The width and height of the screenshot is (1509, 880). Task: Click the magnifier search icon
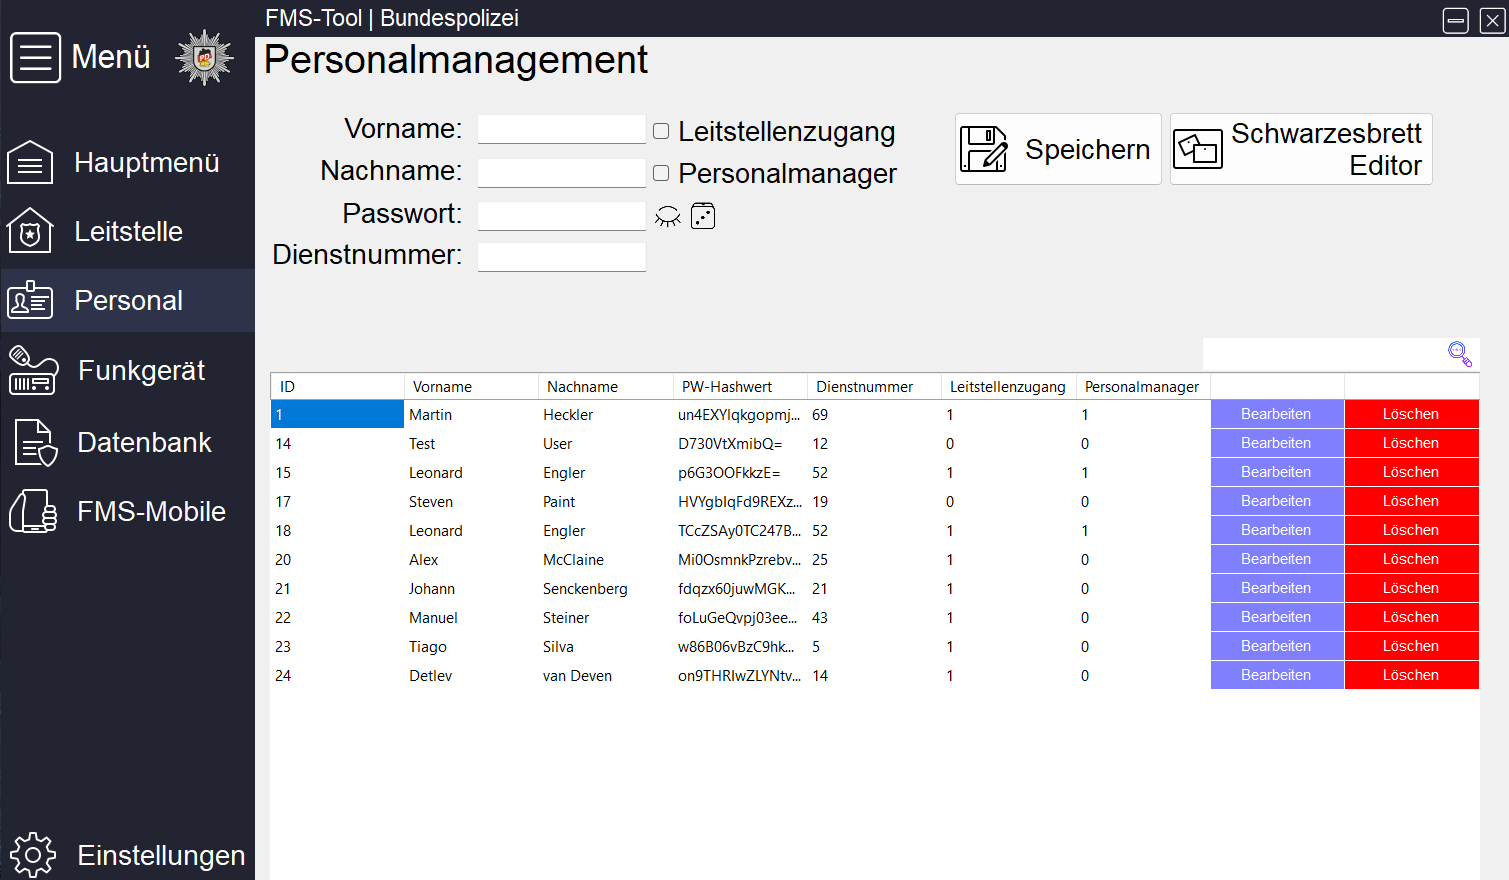pos(1459,354)
